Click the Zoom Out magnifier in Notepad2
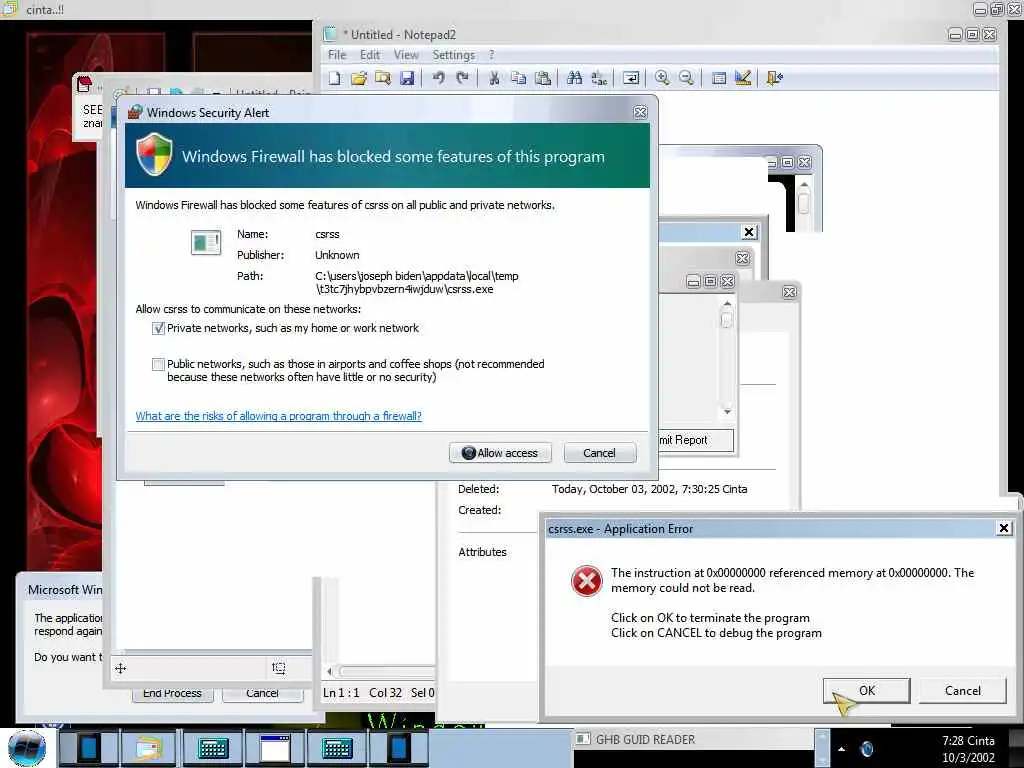The width and height of the screenshot is (1024, 768). pos(686,78)
